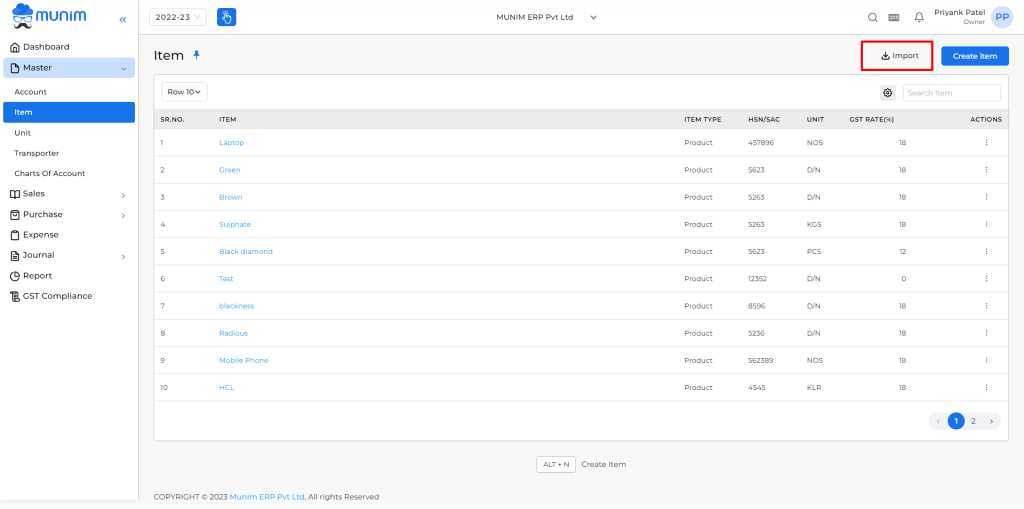1024x509 pixels.
Task: Expand the Sales menu in sidebar
Action: [x=69, y=194]
